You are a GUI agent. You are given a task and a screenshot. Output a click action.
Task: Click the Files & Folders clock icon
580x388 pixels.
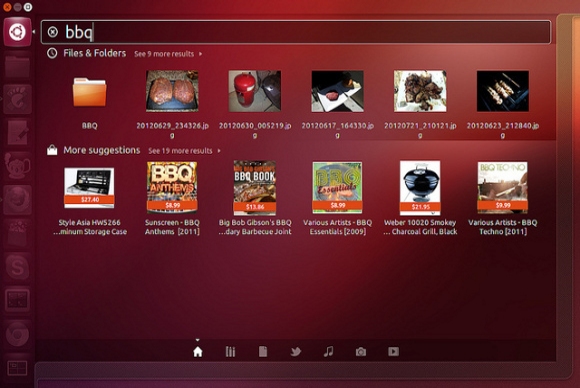pos(52,53)
